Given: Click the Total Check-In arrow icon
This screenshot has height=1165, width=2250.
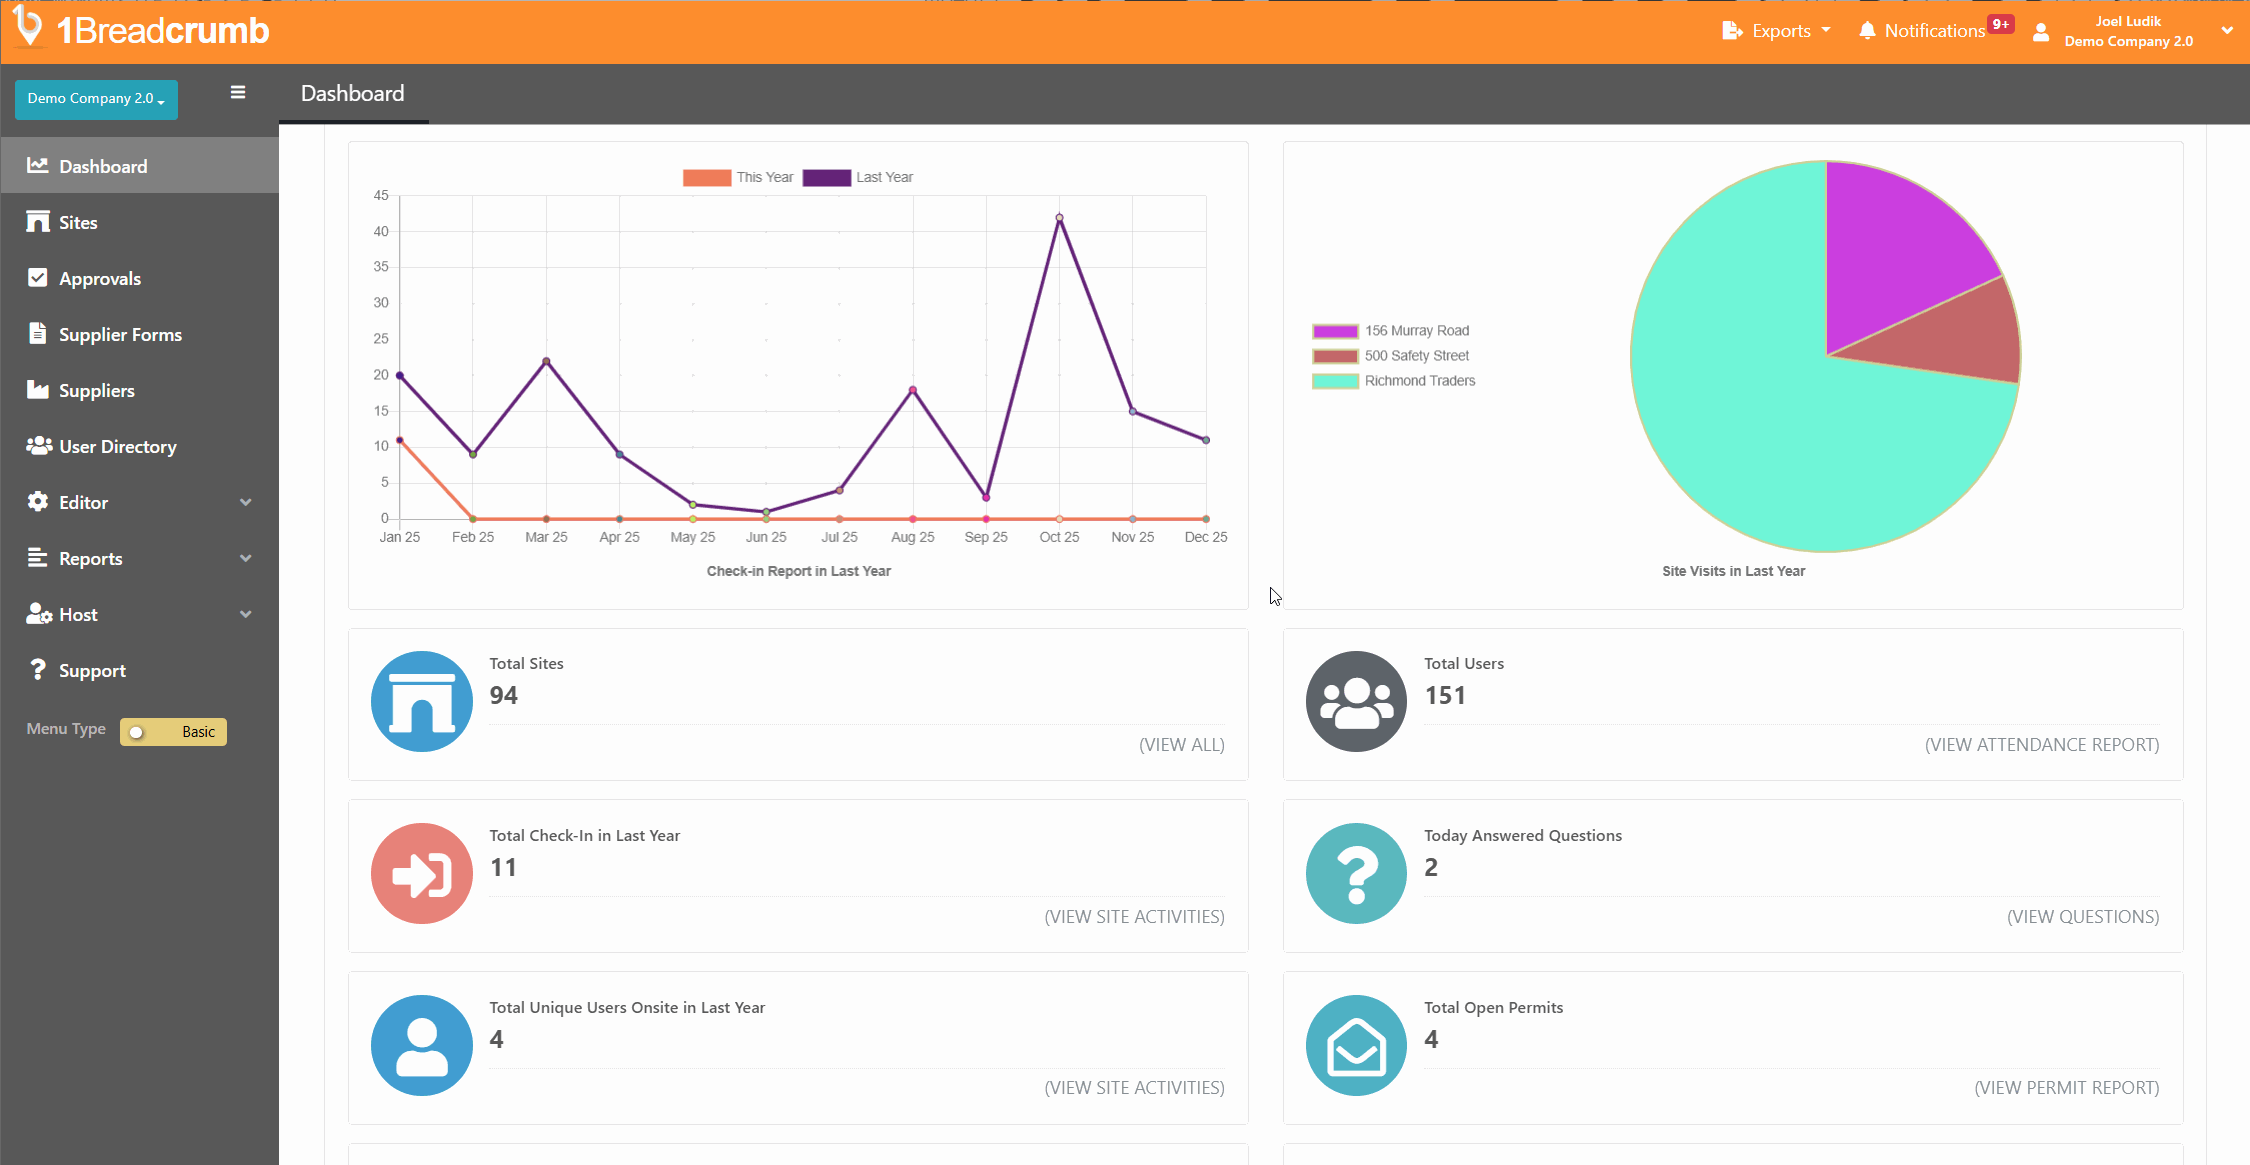Looking at the screenshot, I should [x=421, y=874].
